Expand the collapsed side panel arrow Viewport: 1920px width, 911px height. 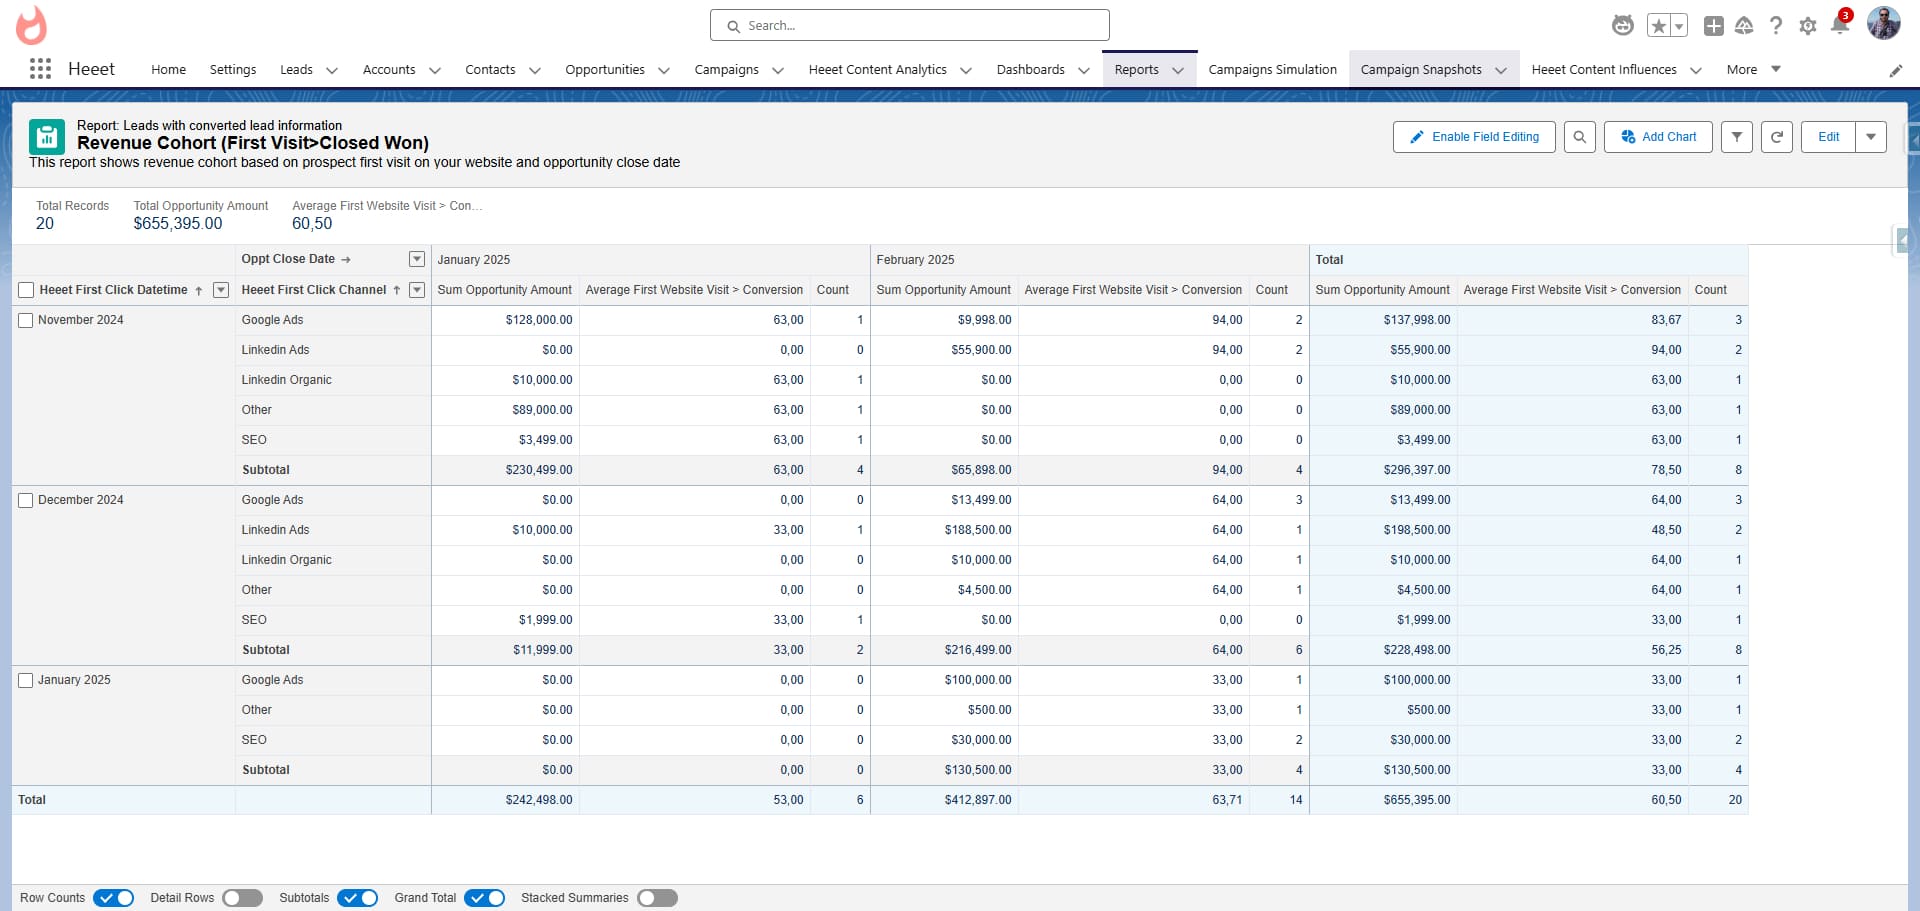point(1903,240)
